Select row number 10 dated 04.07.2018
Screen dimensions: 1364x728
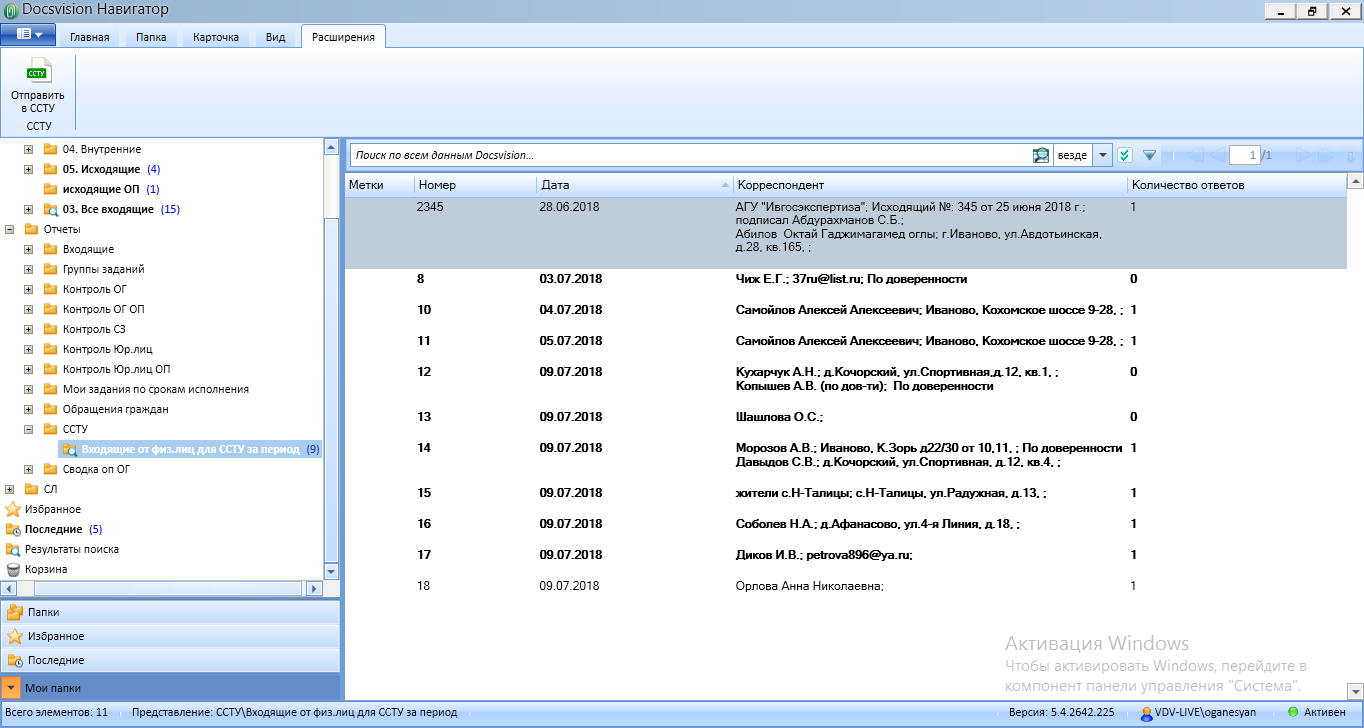tap(845, 310)
